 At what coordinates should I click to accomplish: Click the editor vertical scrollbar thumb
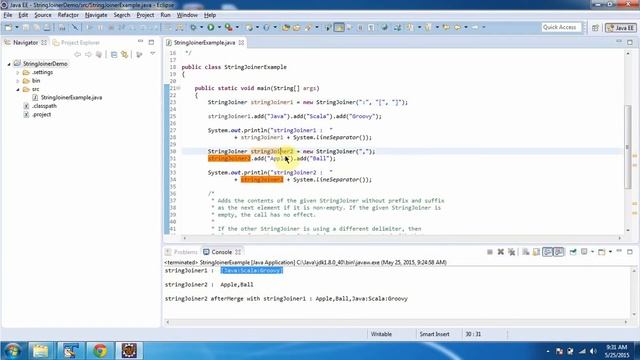coord(628,147)
